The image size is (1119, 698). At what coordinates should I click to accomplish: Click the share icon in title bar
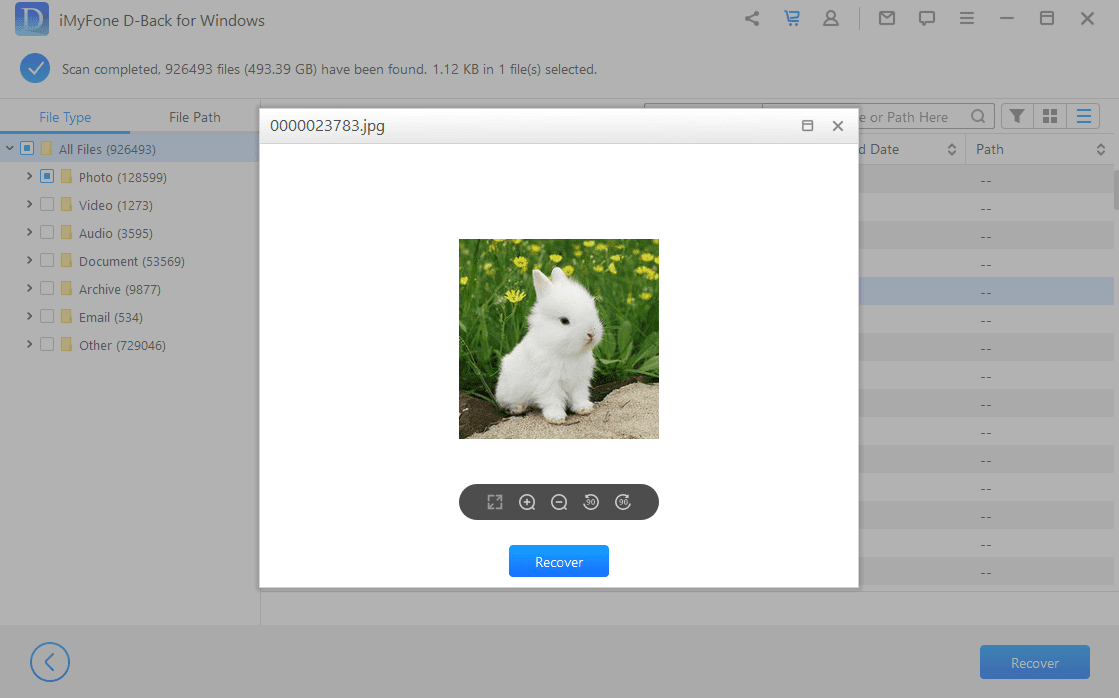click(751, 19)
